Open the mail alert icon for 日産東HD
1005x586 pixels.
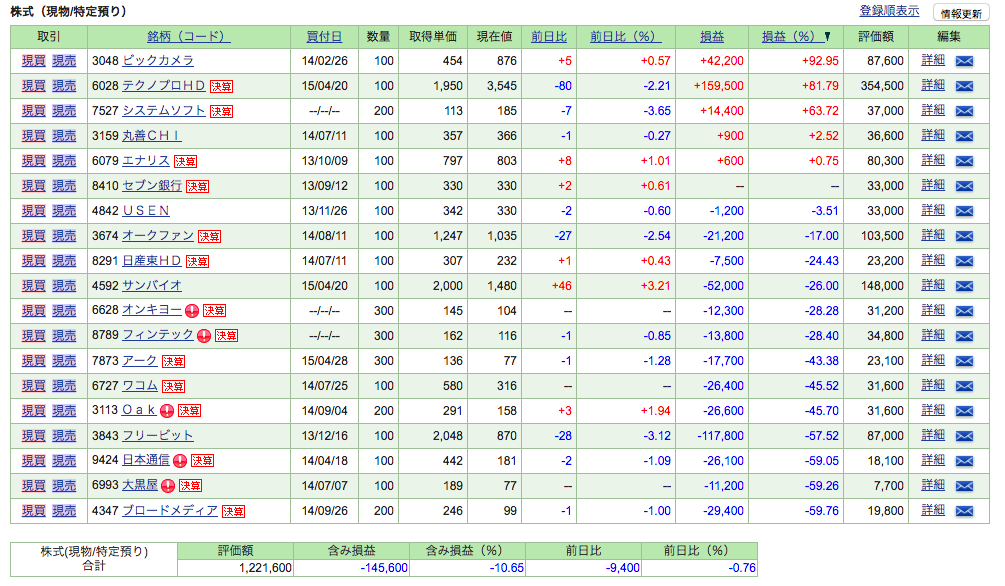pyautogui.click(x=964, y=261)
